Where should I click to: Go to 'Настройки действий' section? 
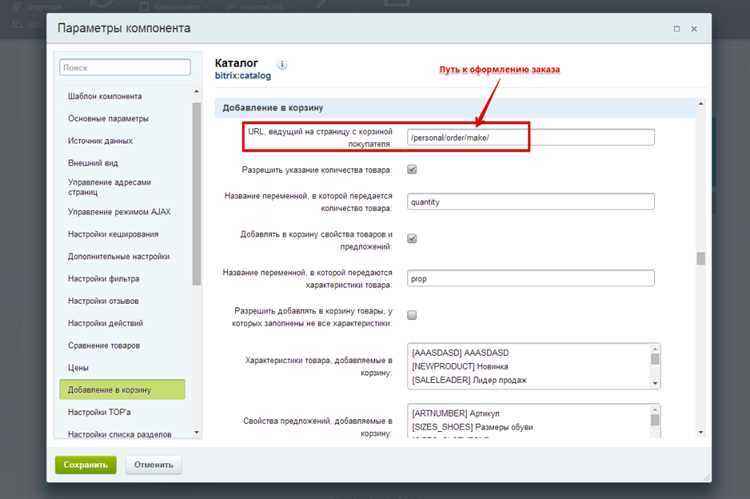tap(105, 323)
